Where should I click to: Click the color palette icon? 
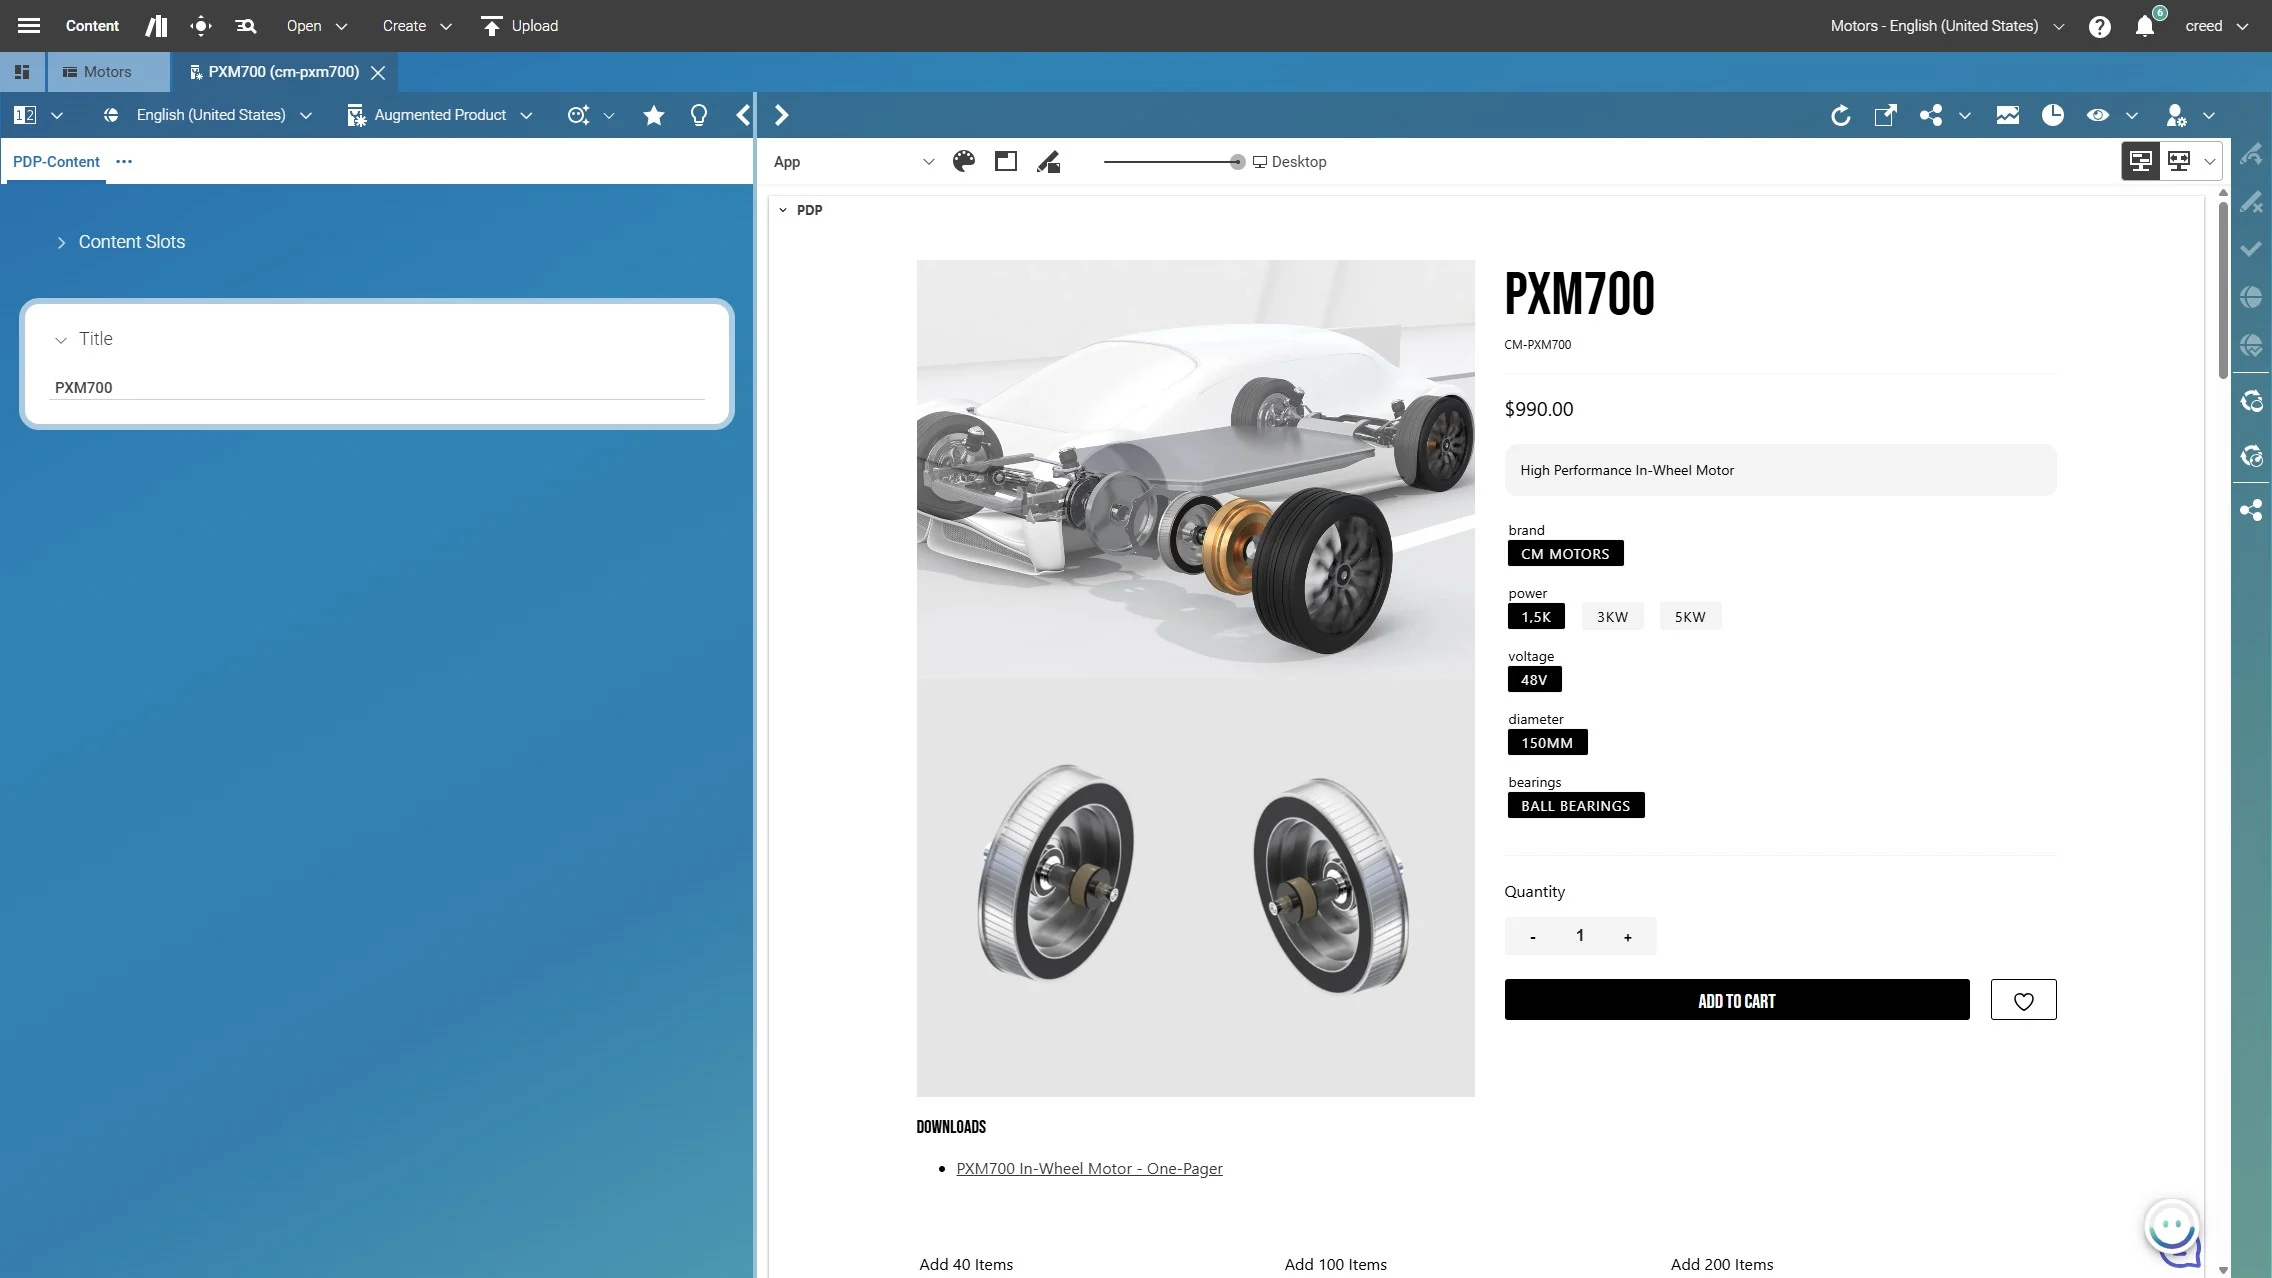tap(964, 161)
